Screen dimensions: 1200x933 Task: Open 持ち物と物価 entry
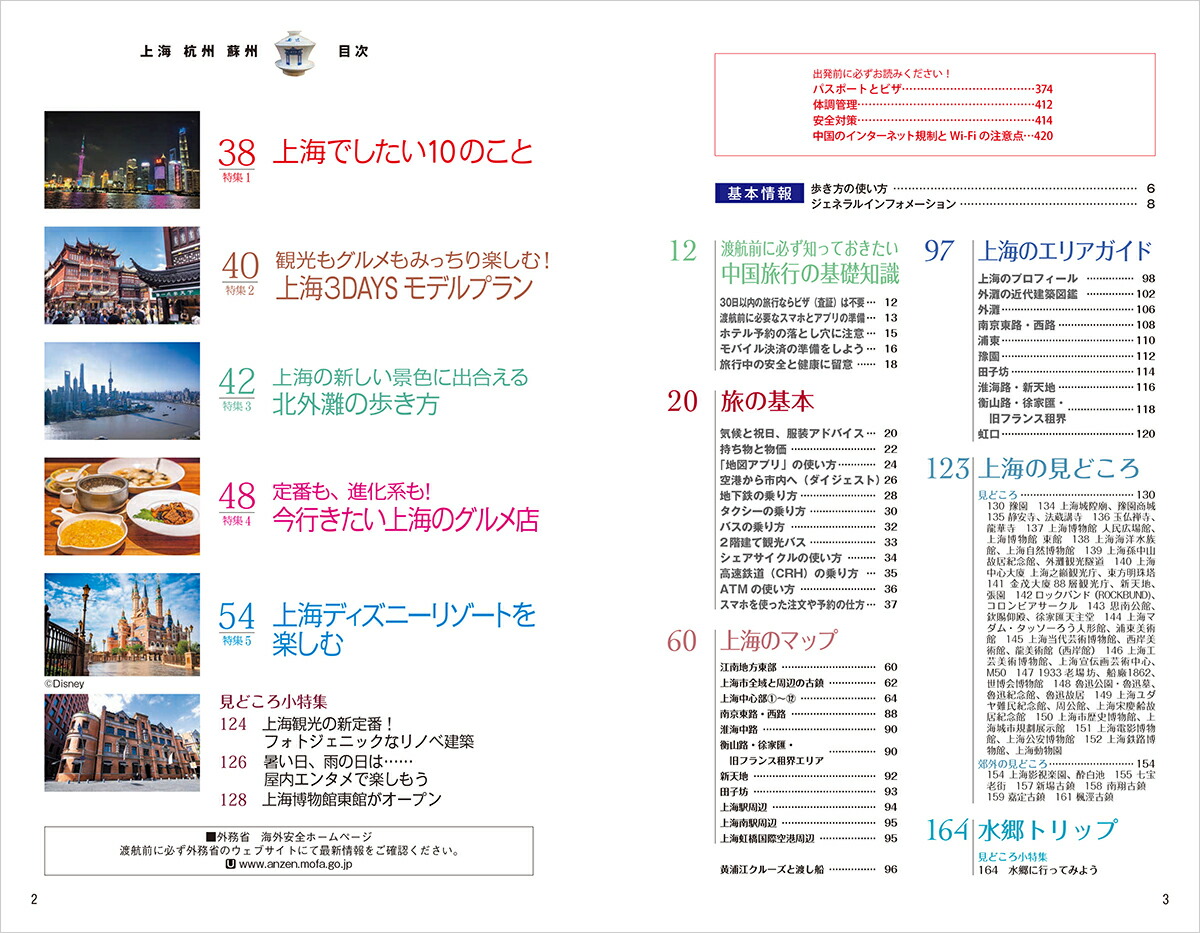(x=808, y=450)
